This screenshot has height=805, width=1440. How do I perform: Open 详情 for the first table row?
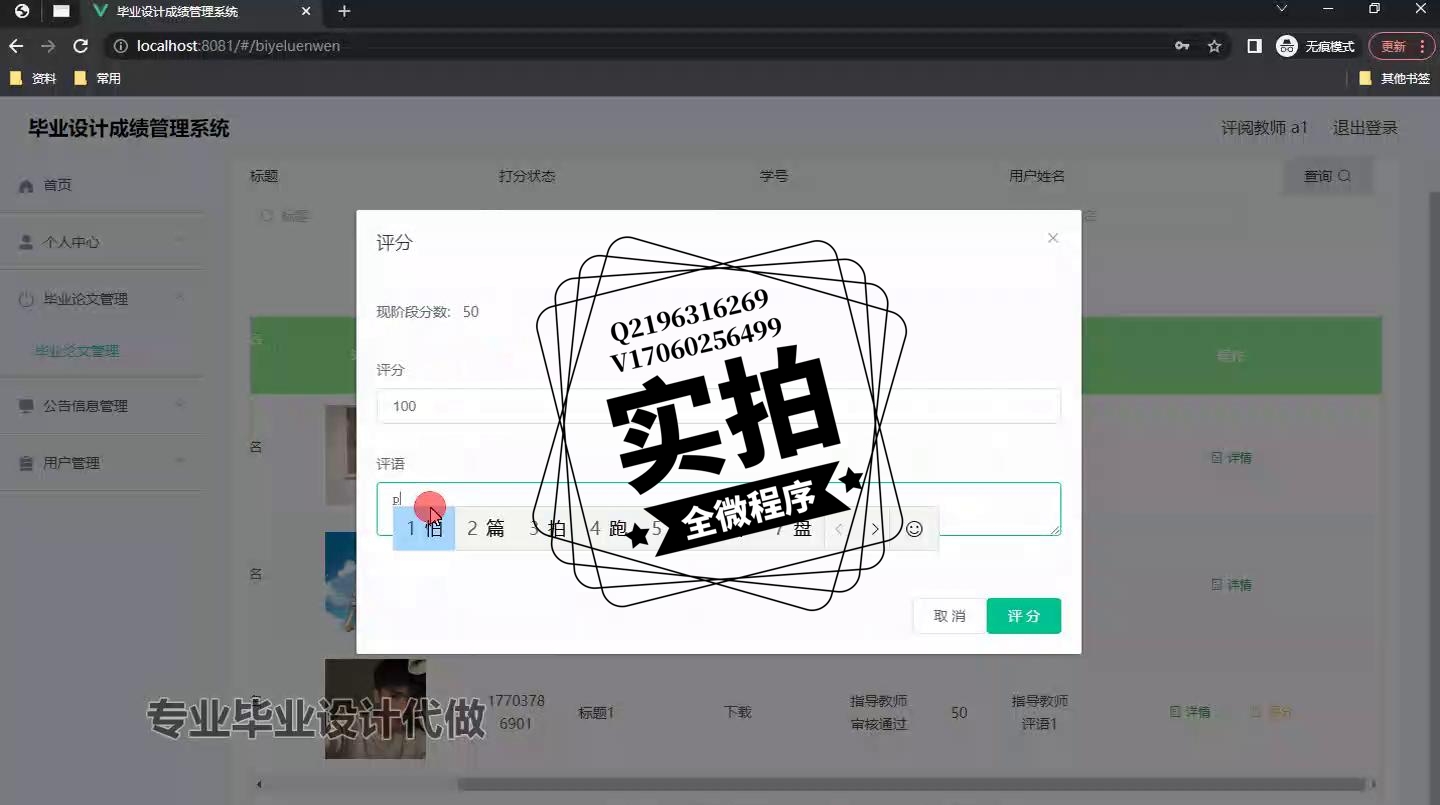click(x=1231, y=458)
